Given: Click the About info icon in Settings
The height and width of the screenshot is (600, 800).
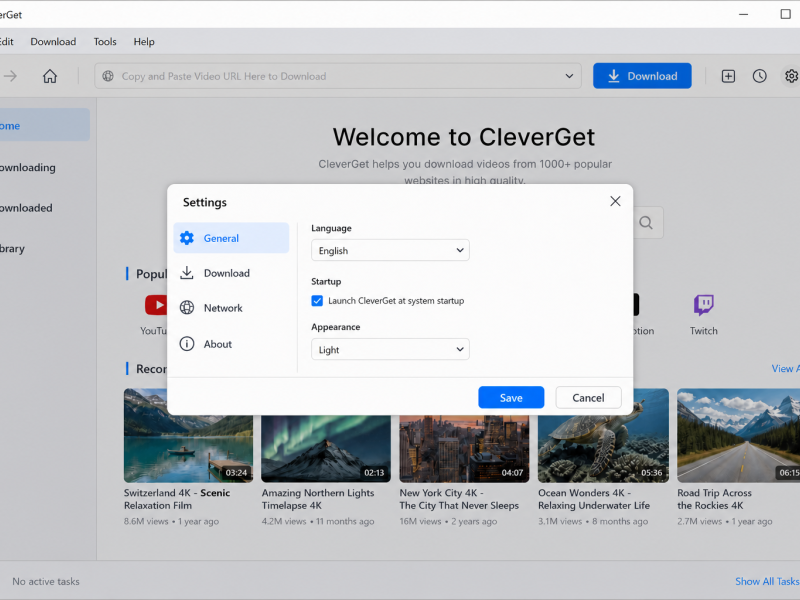Looking at the screenshot, I should (x=187, y=344).
